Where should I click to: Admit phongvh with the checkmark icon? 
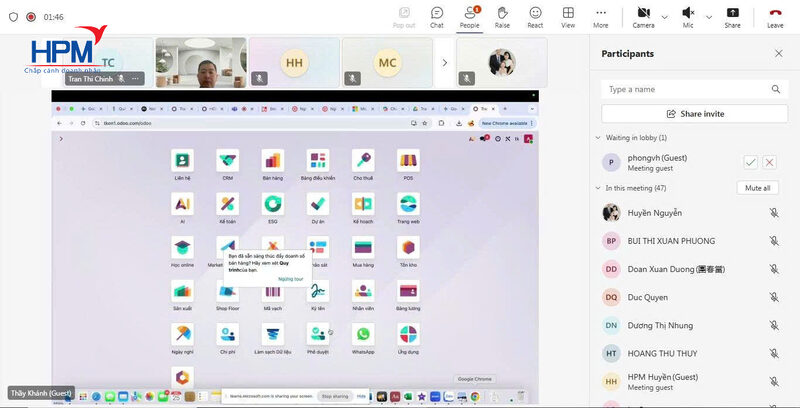750,162
